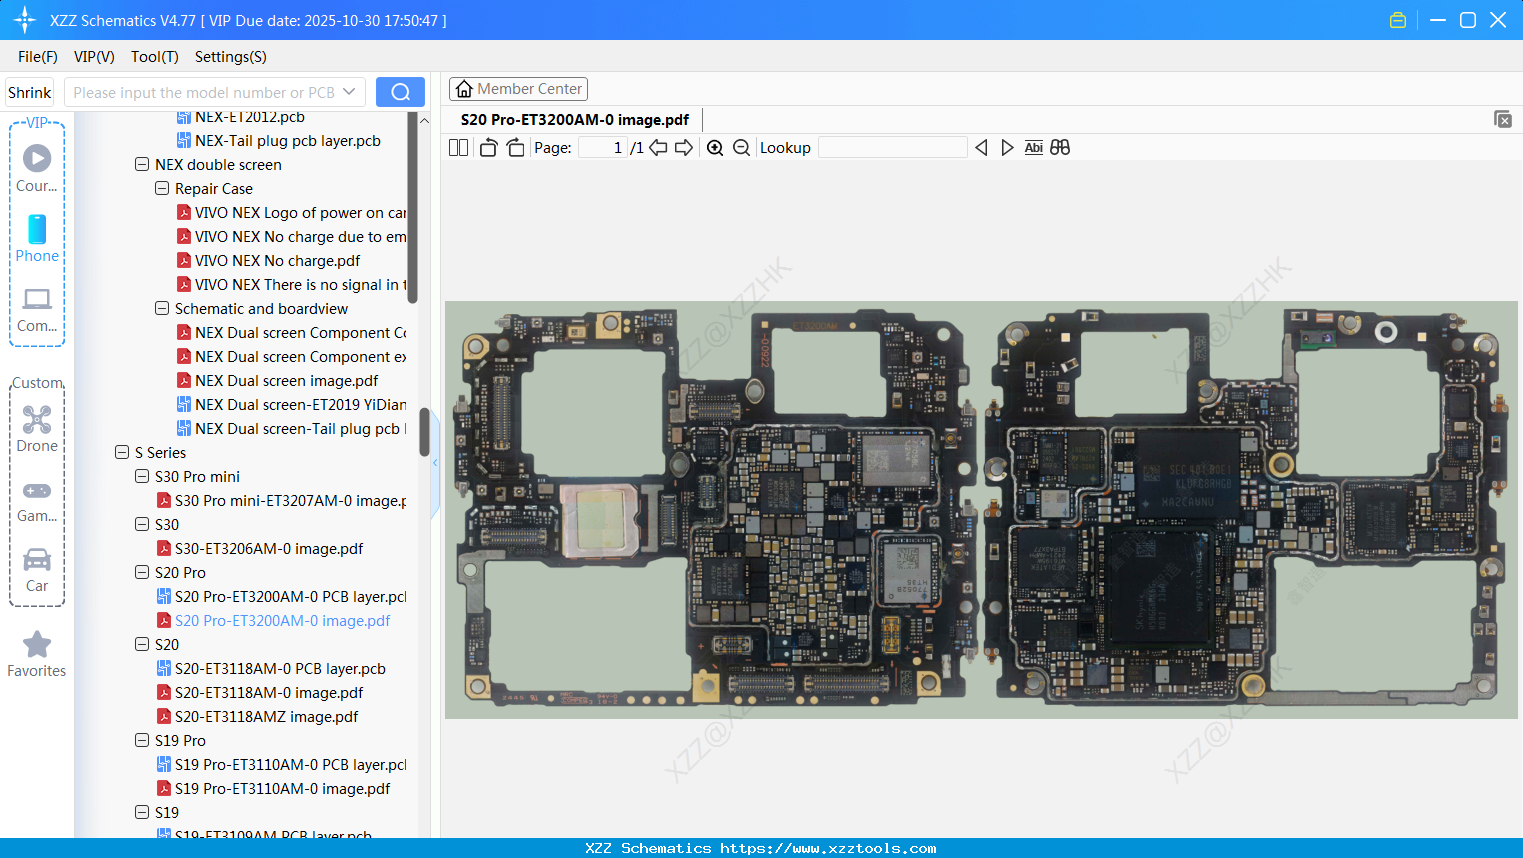Open the Tool(T) menu

[x=154, y=57]
